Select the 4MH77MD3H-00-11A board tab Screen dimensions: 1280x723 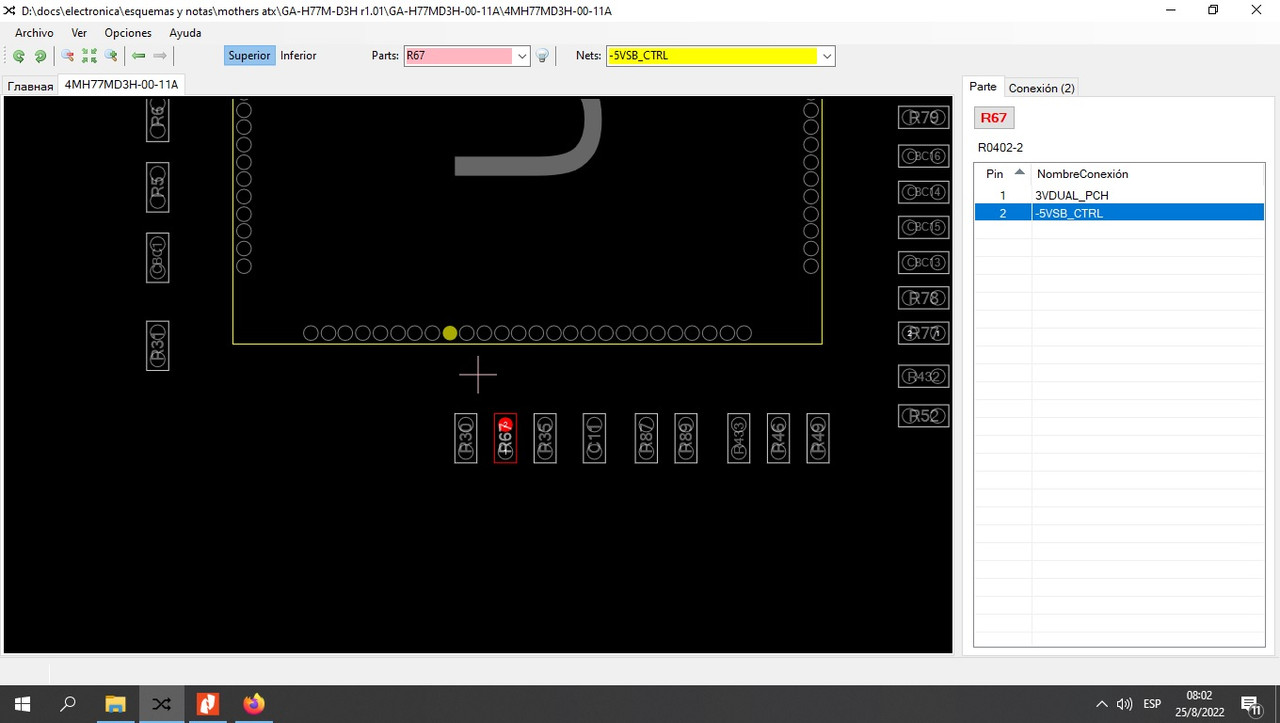point(121,85)
